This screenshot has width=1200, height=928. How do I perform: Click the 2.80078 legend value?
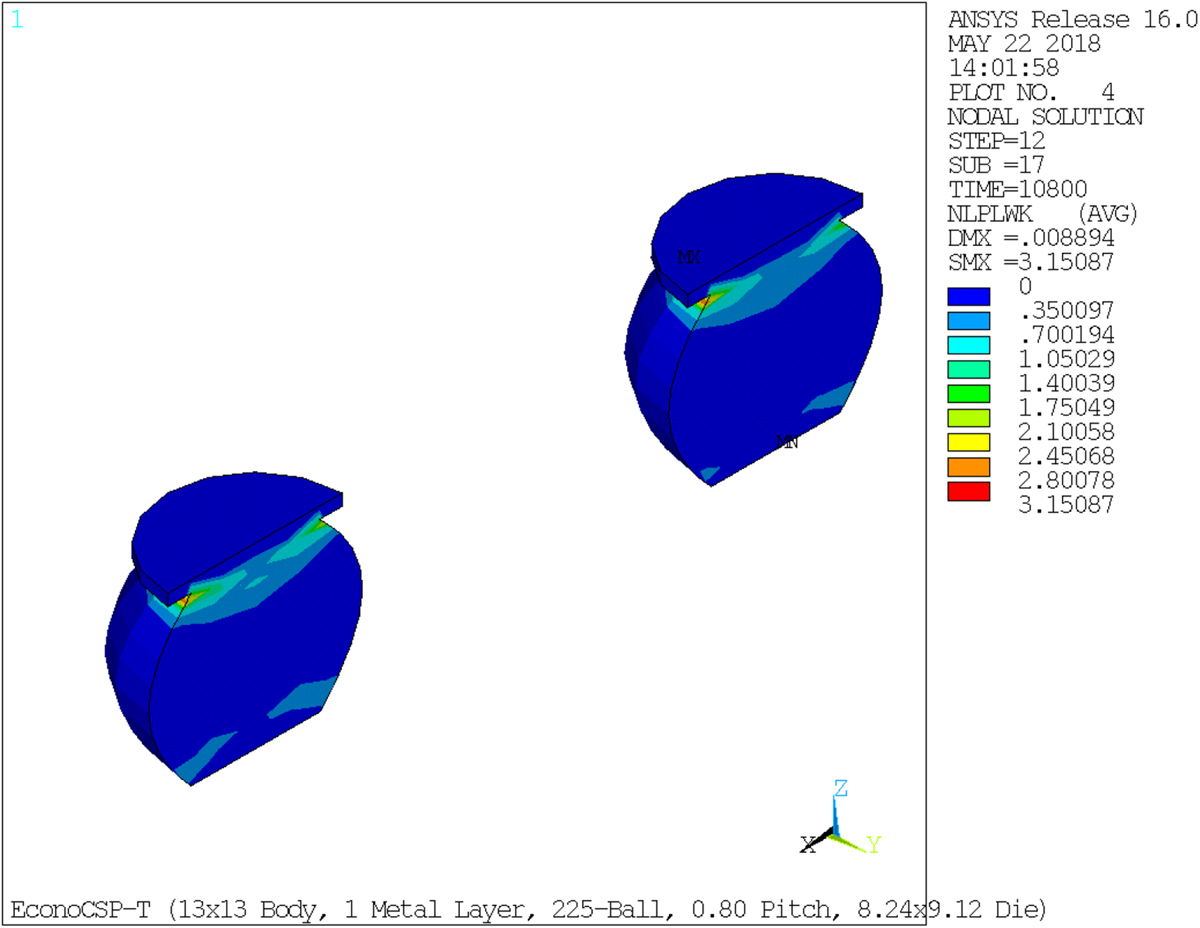(1065, 480)
